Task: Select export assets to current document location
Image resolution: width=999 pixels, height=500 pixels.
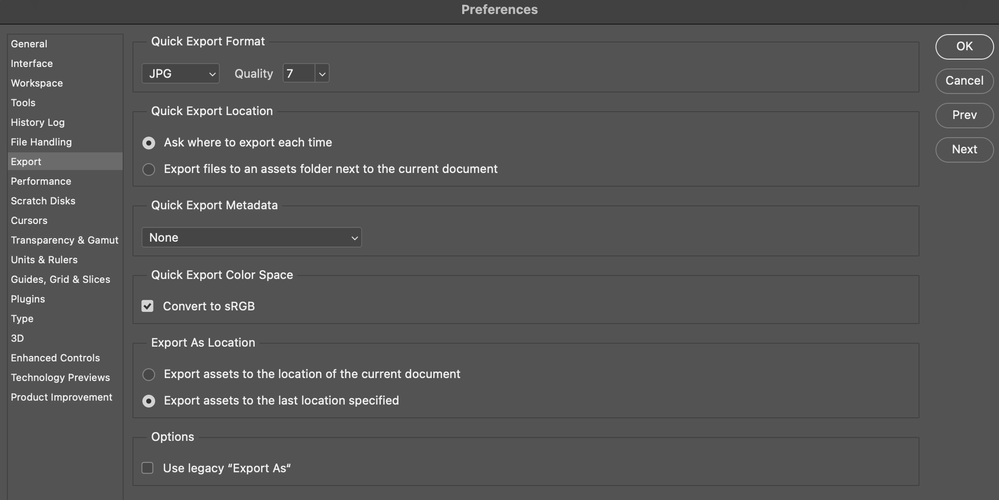Action: (x=149, y=375)
